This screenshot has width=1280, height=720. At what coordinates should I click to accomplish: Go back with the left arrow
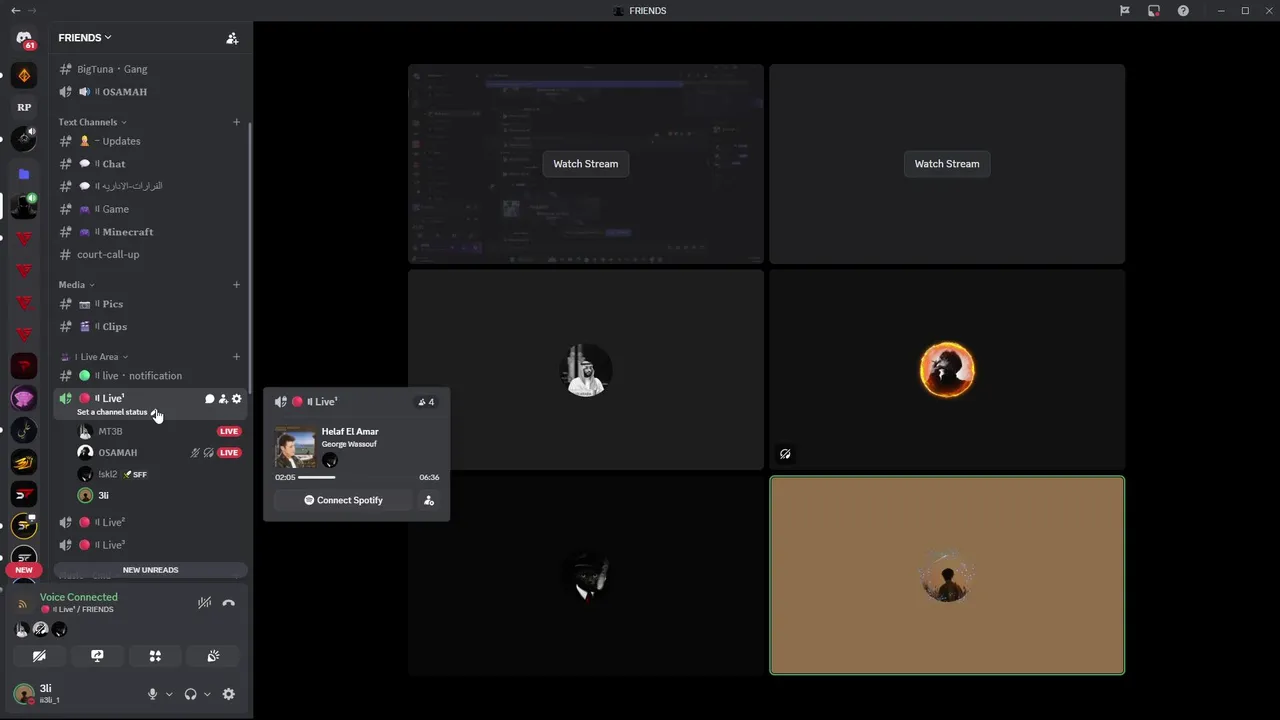pyautogui.click(x=15, y=11)
